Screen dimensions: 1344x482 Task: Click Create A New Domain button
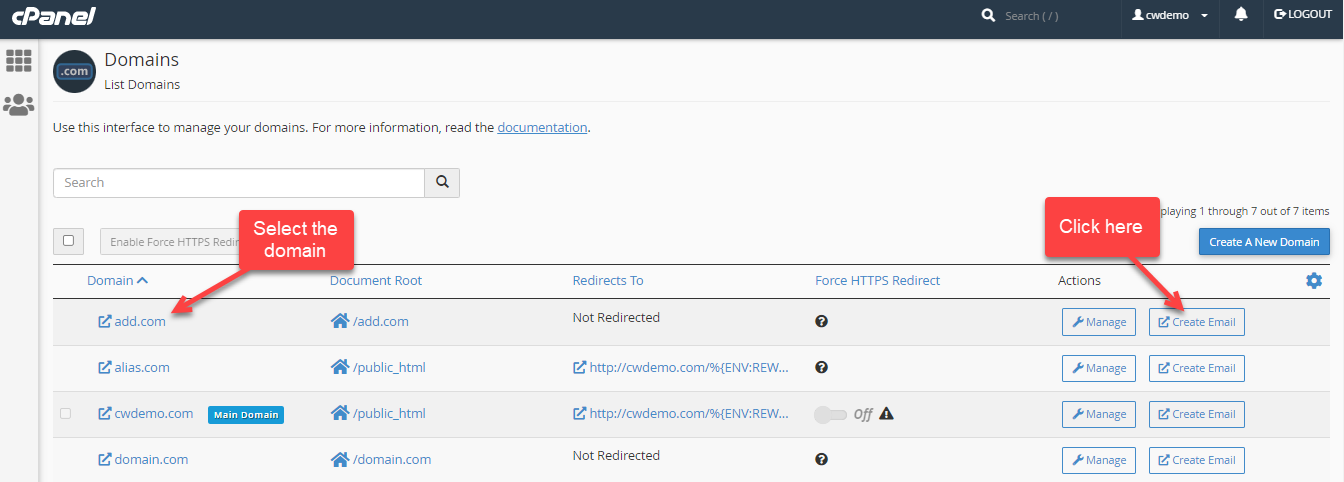pos(1264,242)
